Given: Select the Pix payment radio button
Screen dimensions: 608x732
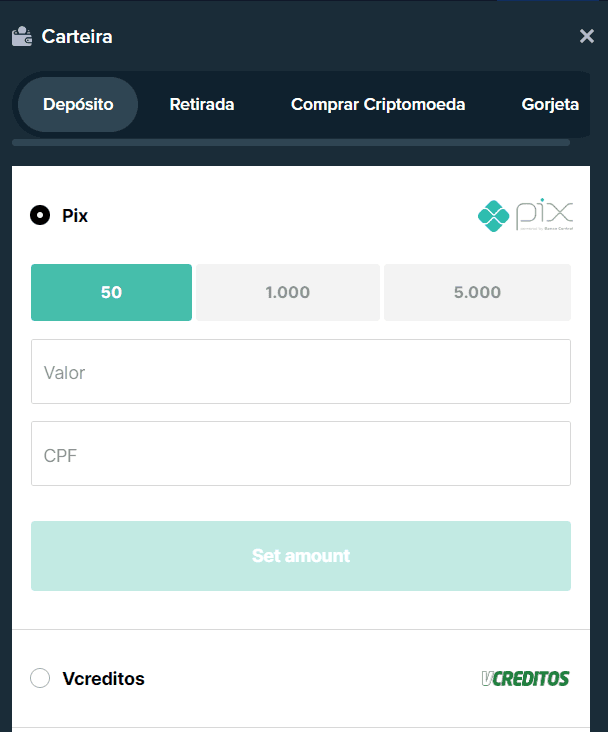Looking at the screenshot, I should tap(40, 215).
